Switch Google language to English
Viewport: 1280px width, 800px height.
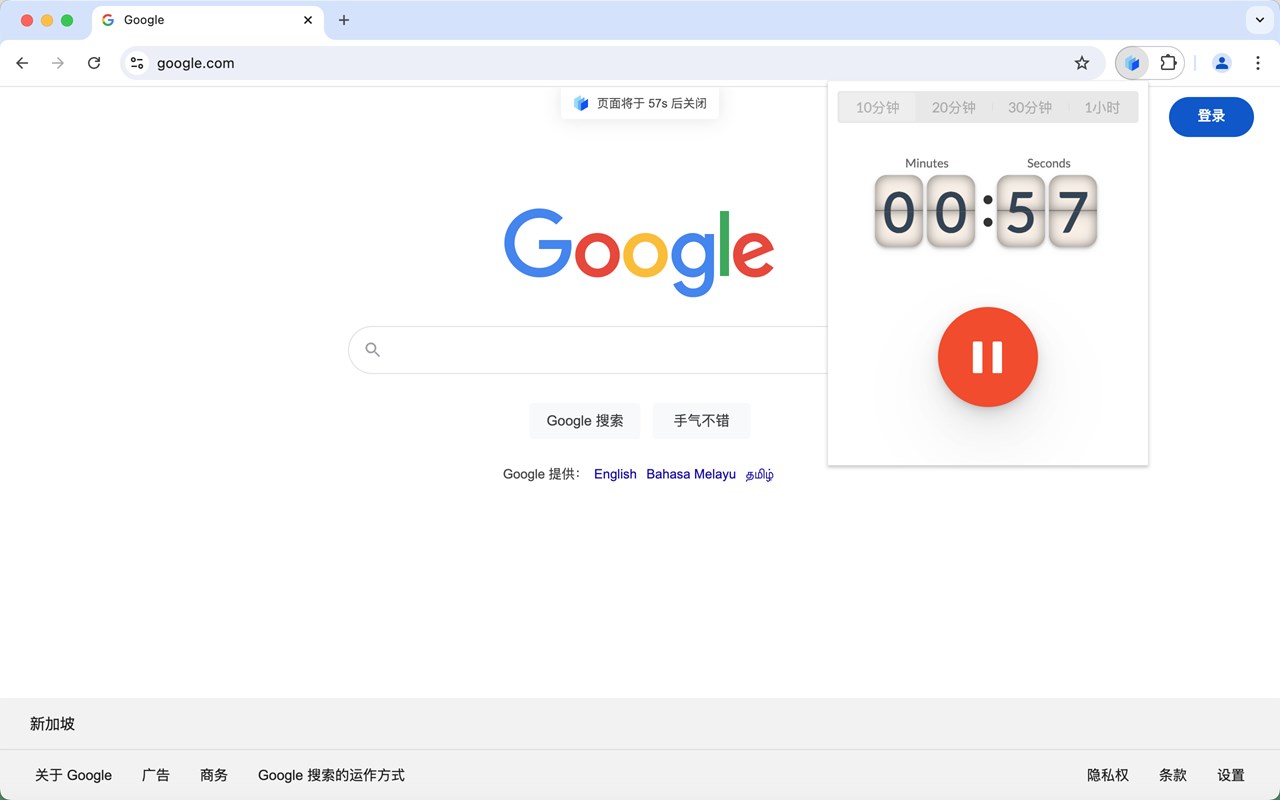pyautogui.click(x=615, y=474)
